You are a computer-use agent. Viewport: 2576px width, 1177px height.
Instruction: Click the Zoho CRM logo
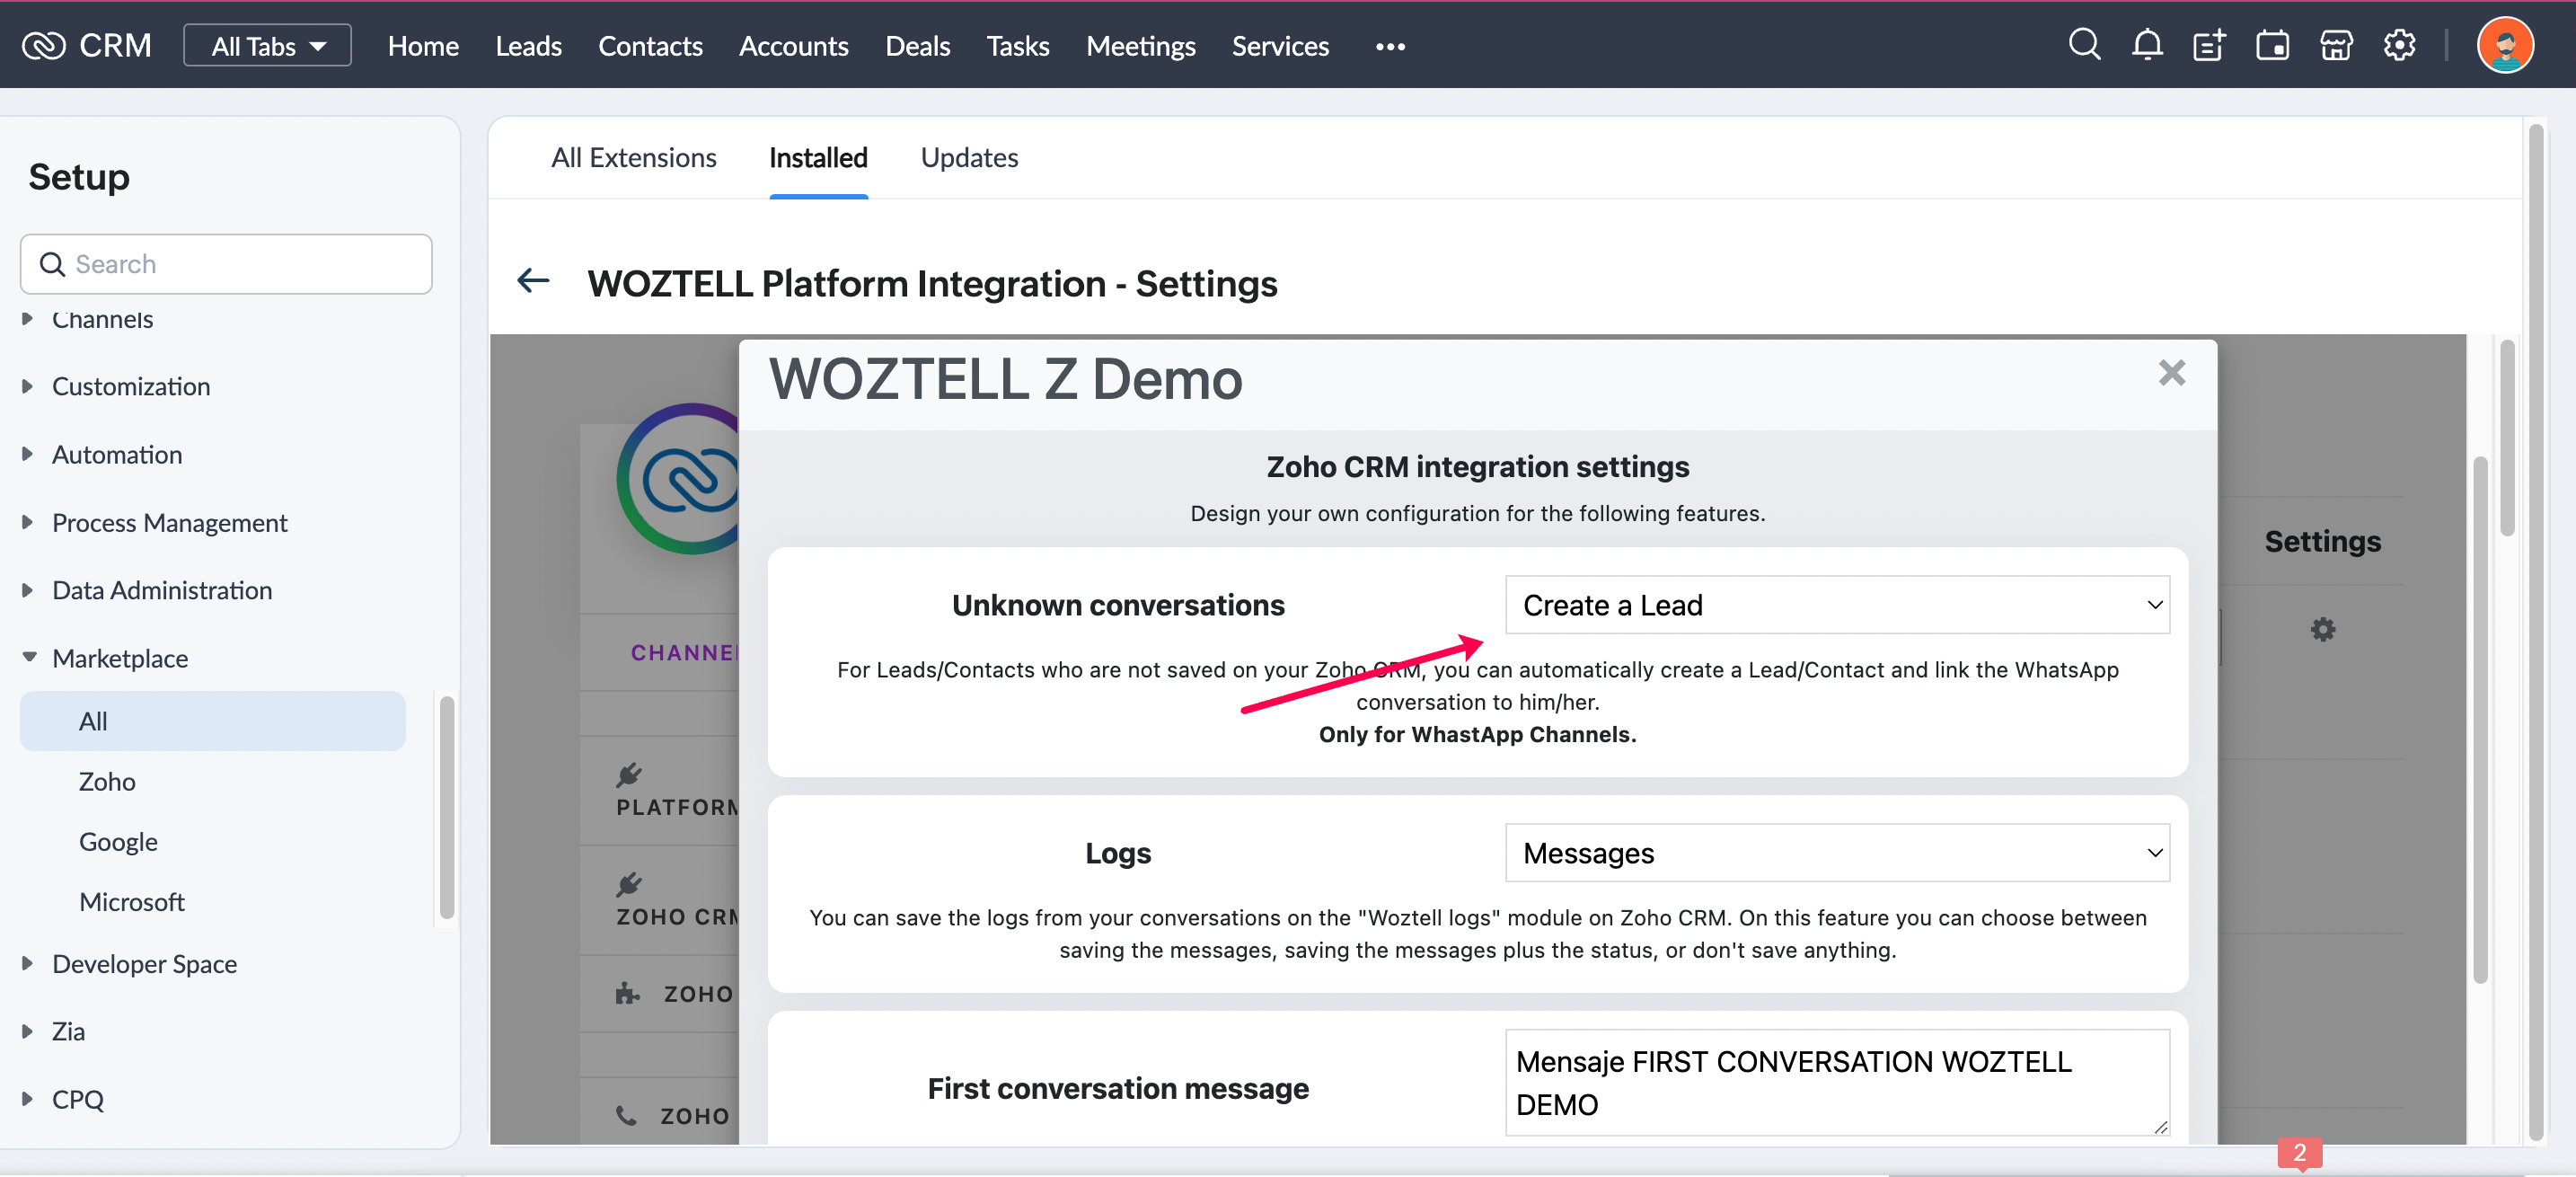point(87,45)
